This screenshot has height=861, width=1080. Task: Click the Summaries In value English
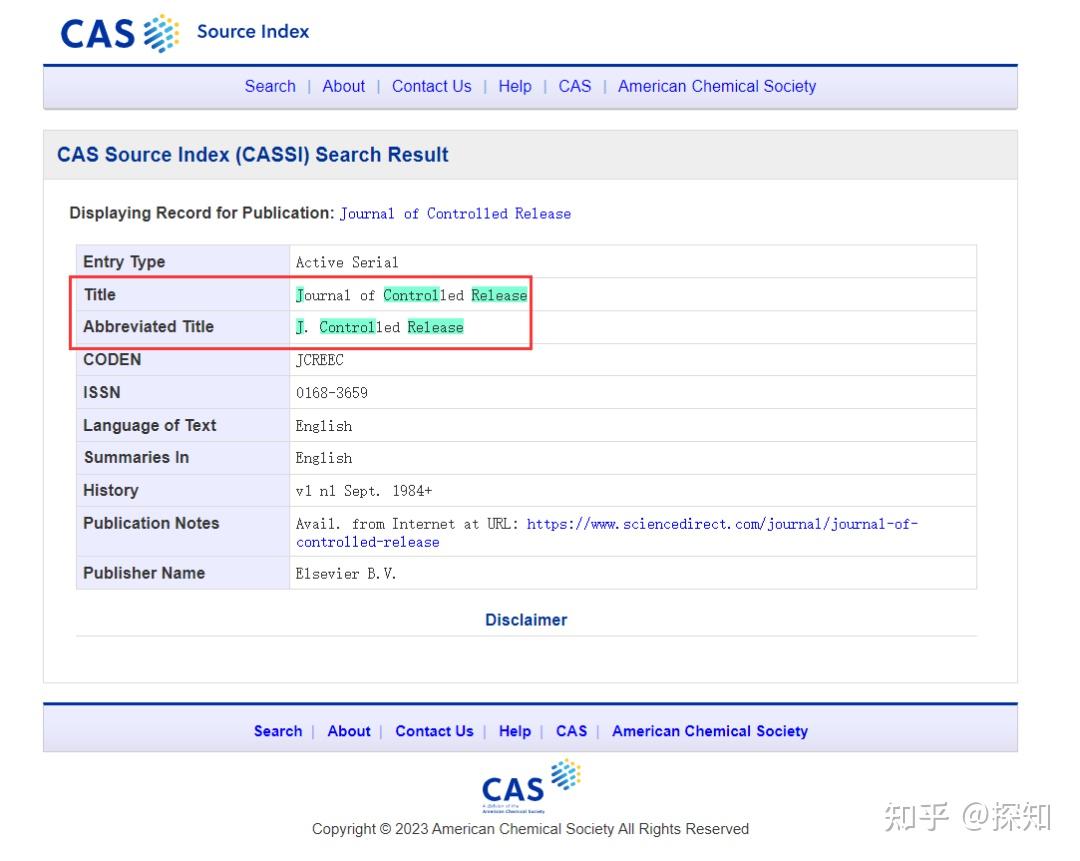click(x=324, y=459)
